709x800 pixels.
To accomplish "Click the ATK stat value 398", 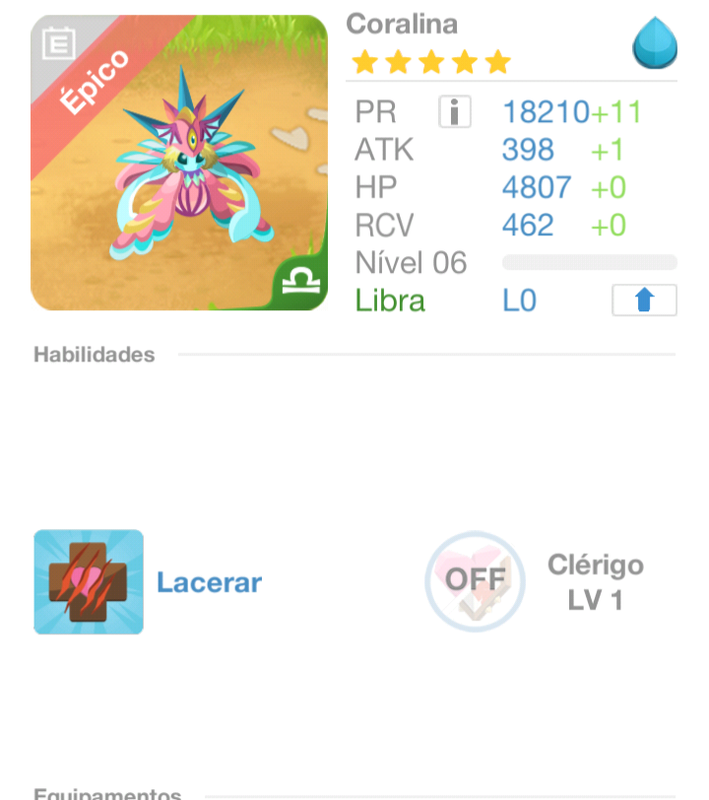I will [x=528, y=149].
